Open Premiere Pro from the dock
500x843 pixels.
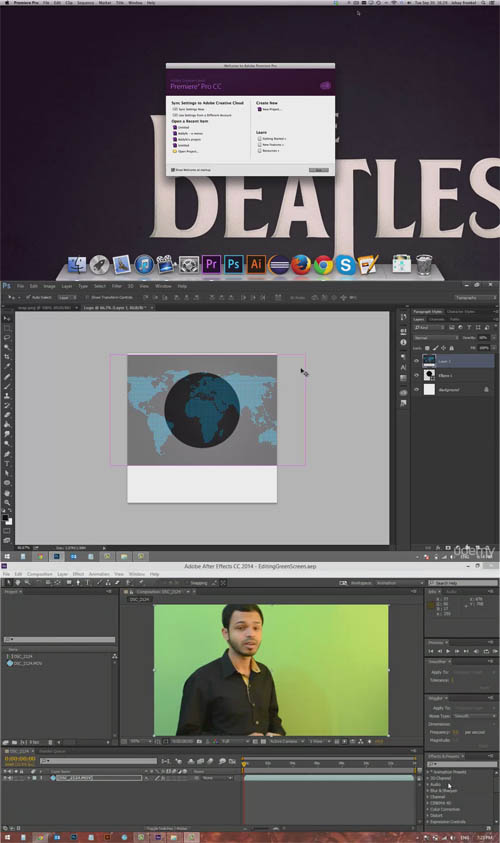(211, 265)
